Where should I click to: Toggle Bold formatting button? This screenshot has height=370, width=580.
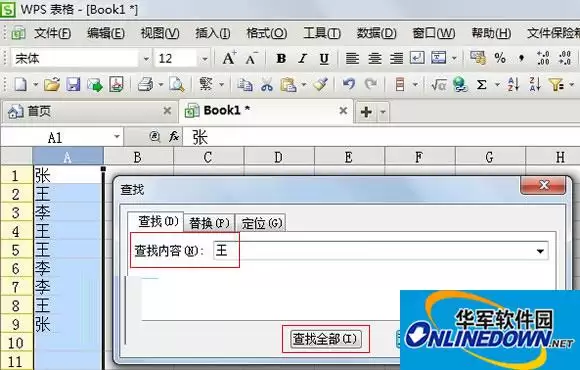(281, 58)
